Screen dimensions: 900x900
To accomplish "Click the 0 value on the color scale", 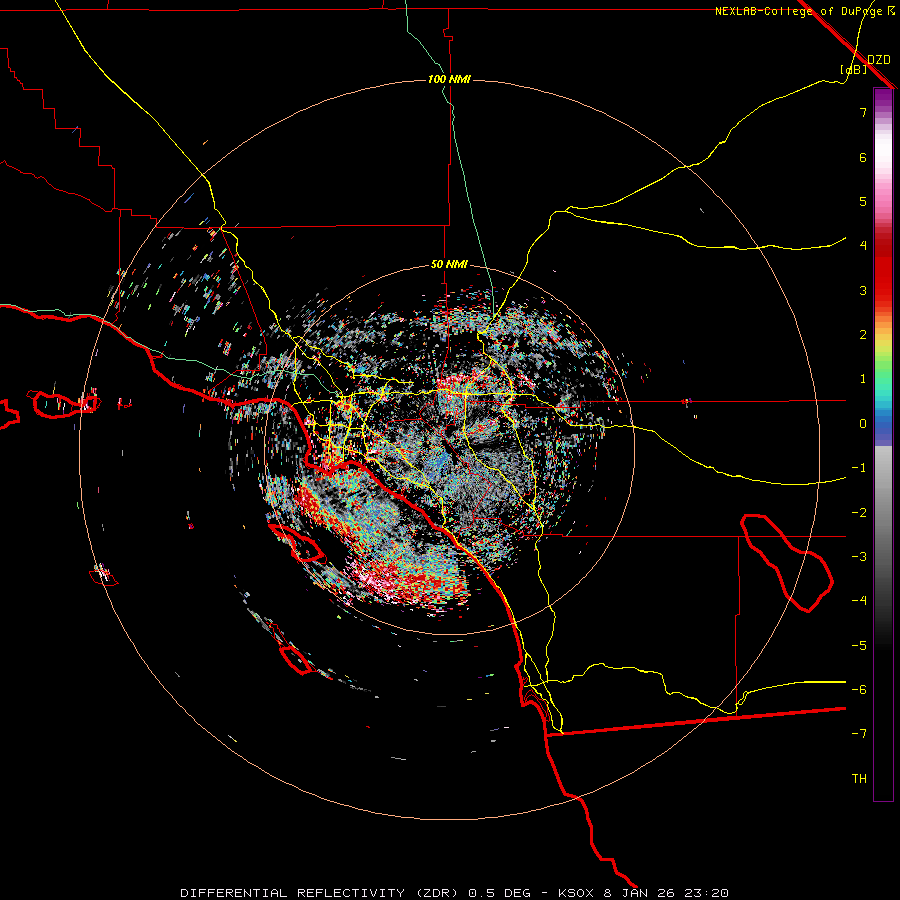I will [x=863, y=424].
